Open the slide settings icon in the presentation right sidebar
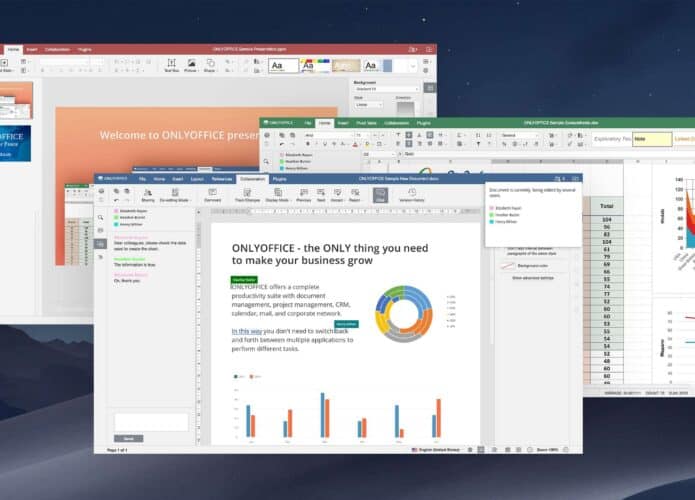The height and width of the screenshot is (500, 695). point(429,88)
